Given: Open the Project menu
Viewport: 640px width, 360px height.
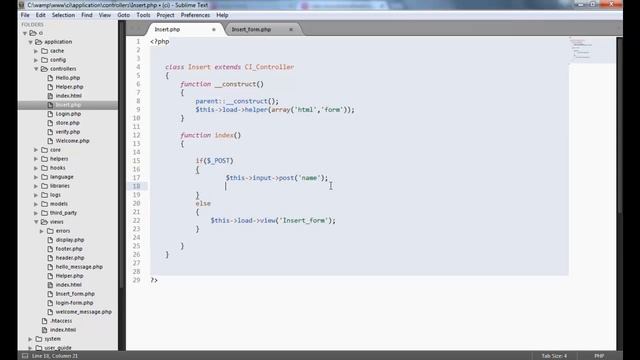Looking at the screenshot, I should (165, 15).
